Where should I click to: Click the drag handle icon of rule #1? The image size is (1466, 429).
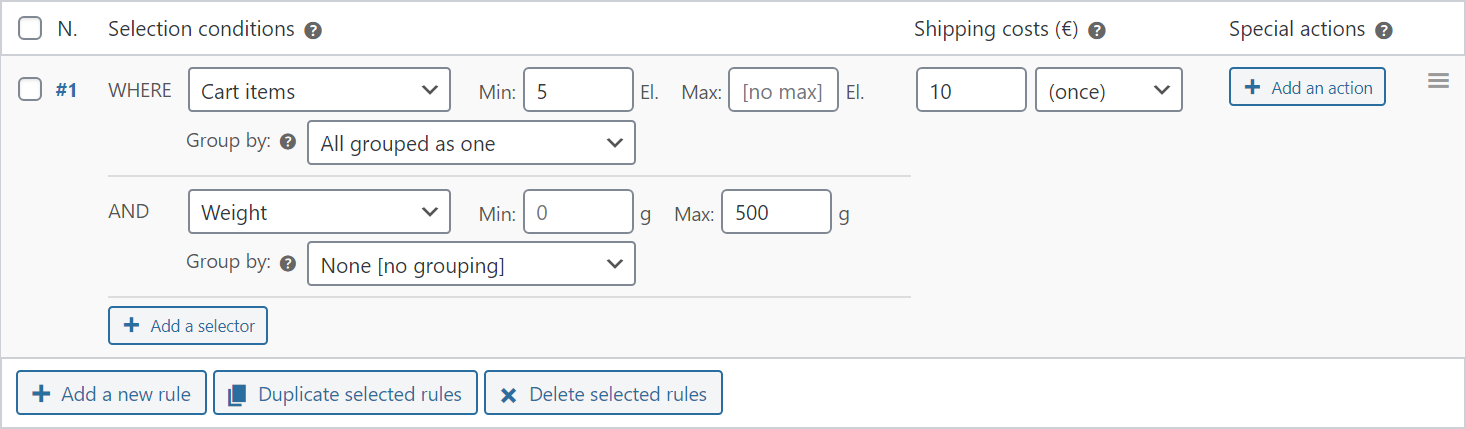pyautogui.click(x=1438, y=81)
